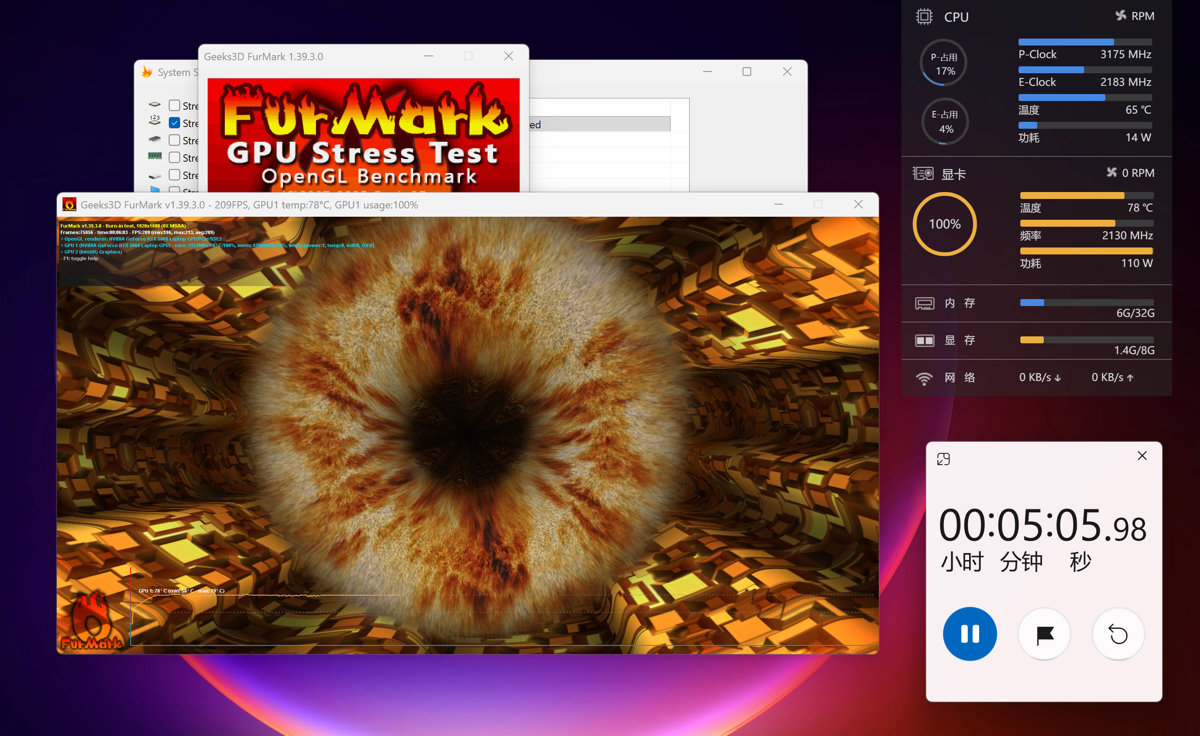The height and width of the screenshot is (736, 1200).
Task: Toggle the third stress checkbox in System Stability
Action: tap(175, 140)
